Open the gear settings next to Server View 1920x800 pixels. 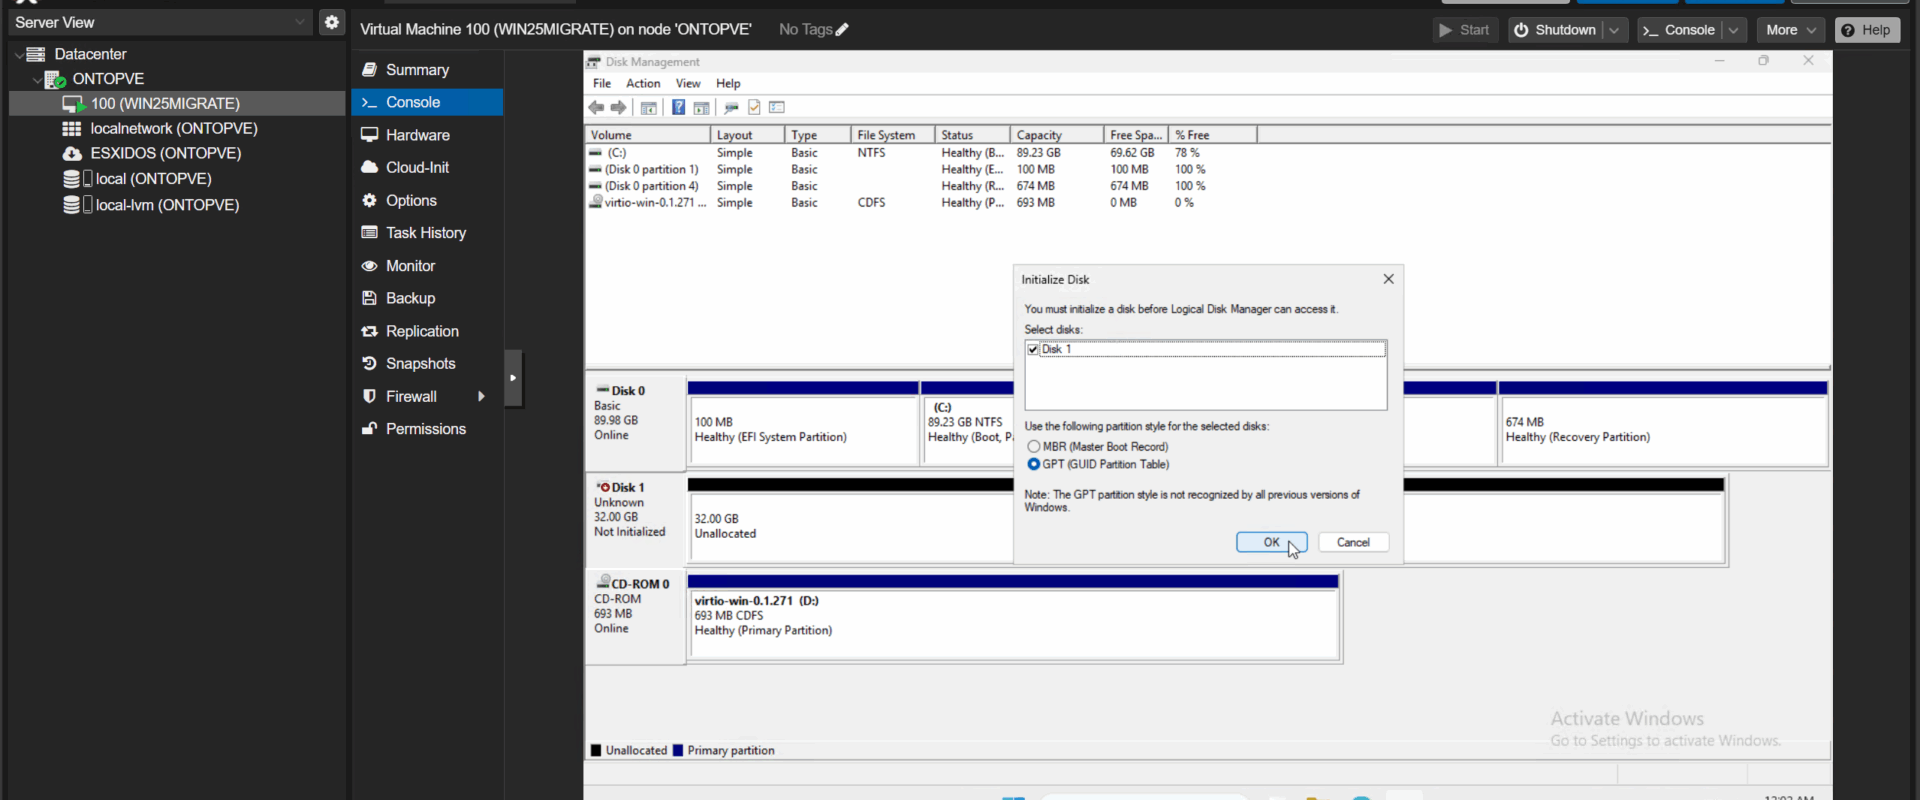pyautogui.click(x=332, y=22)
